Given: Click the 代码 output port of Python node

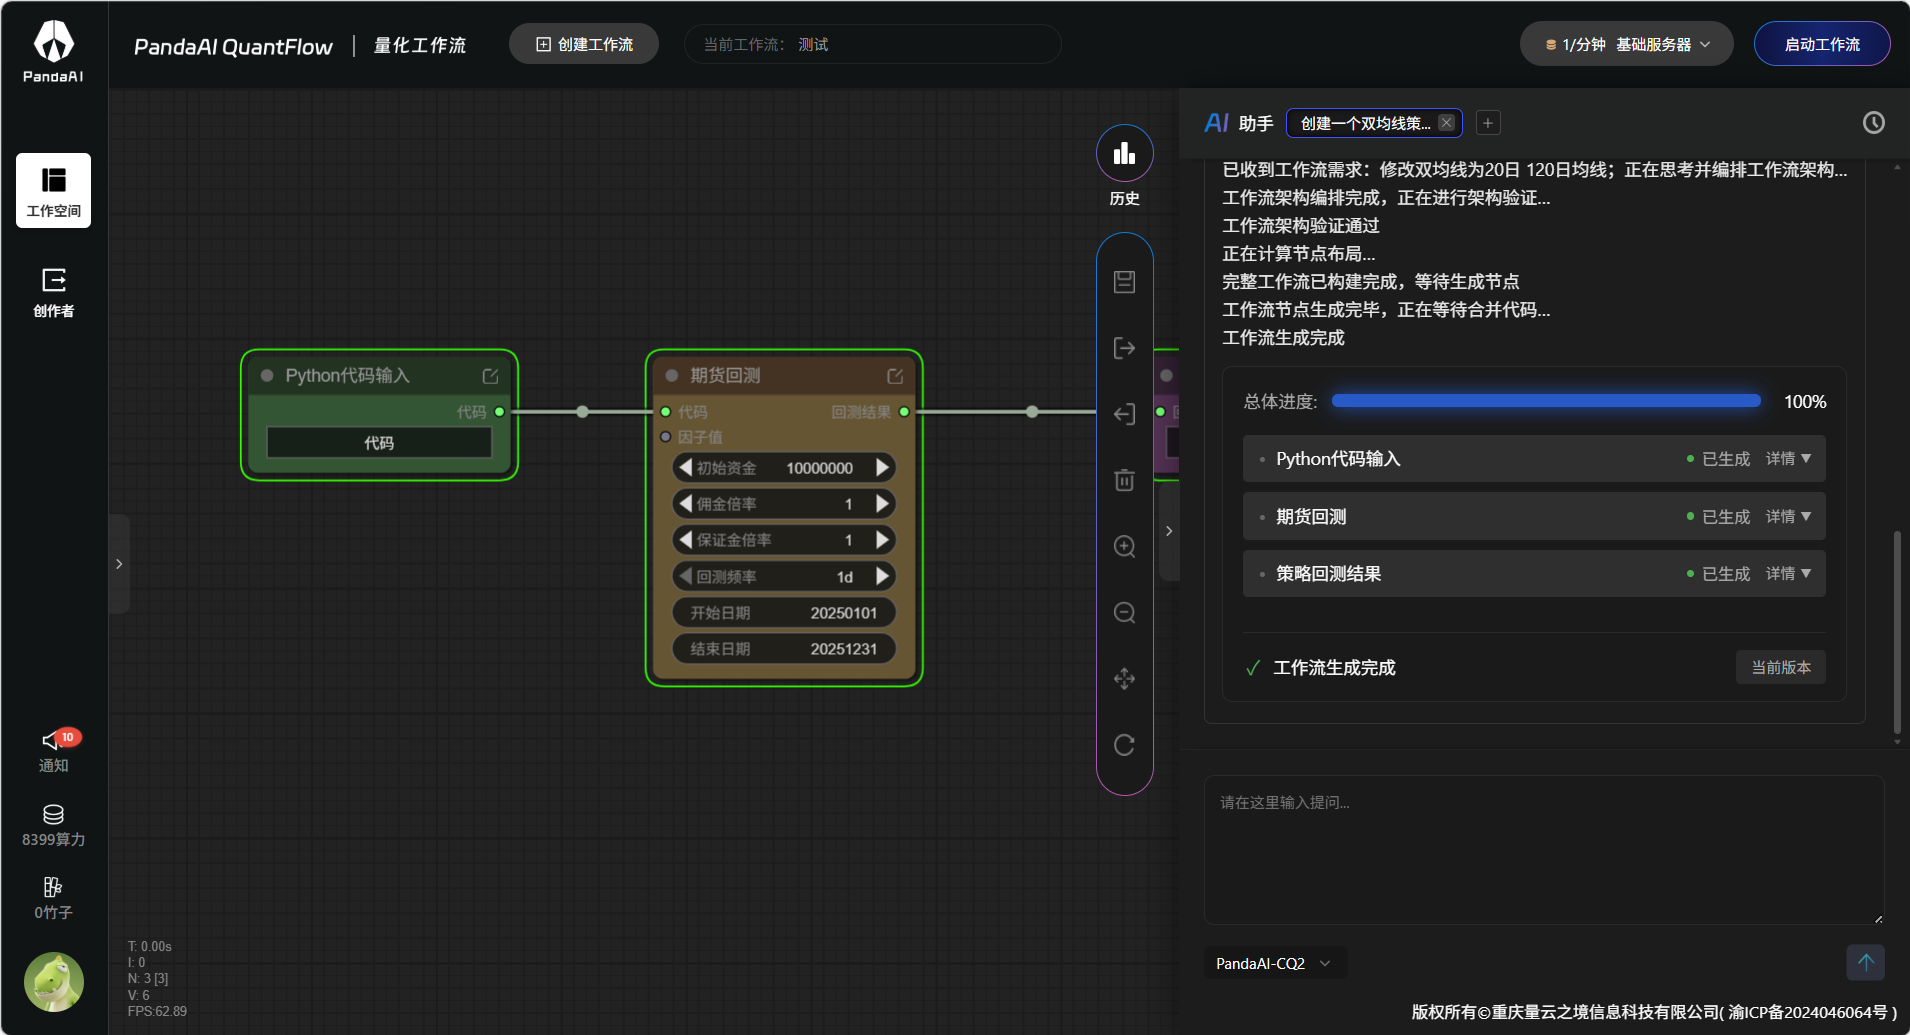Looking at the screenshot, I should click(x=499, y=412).
